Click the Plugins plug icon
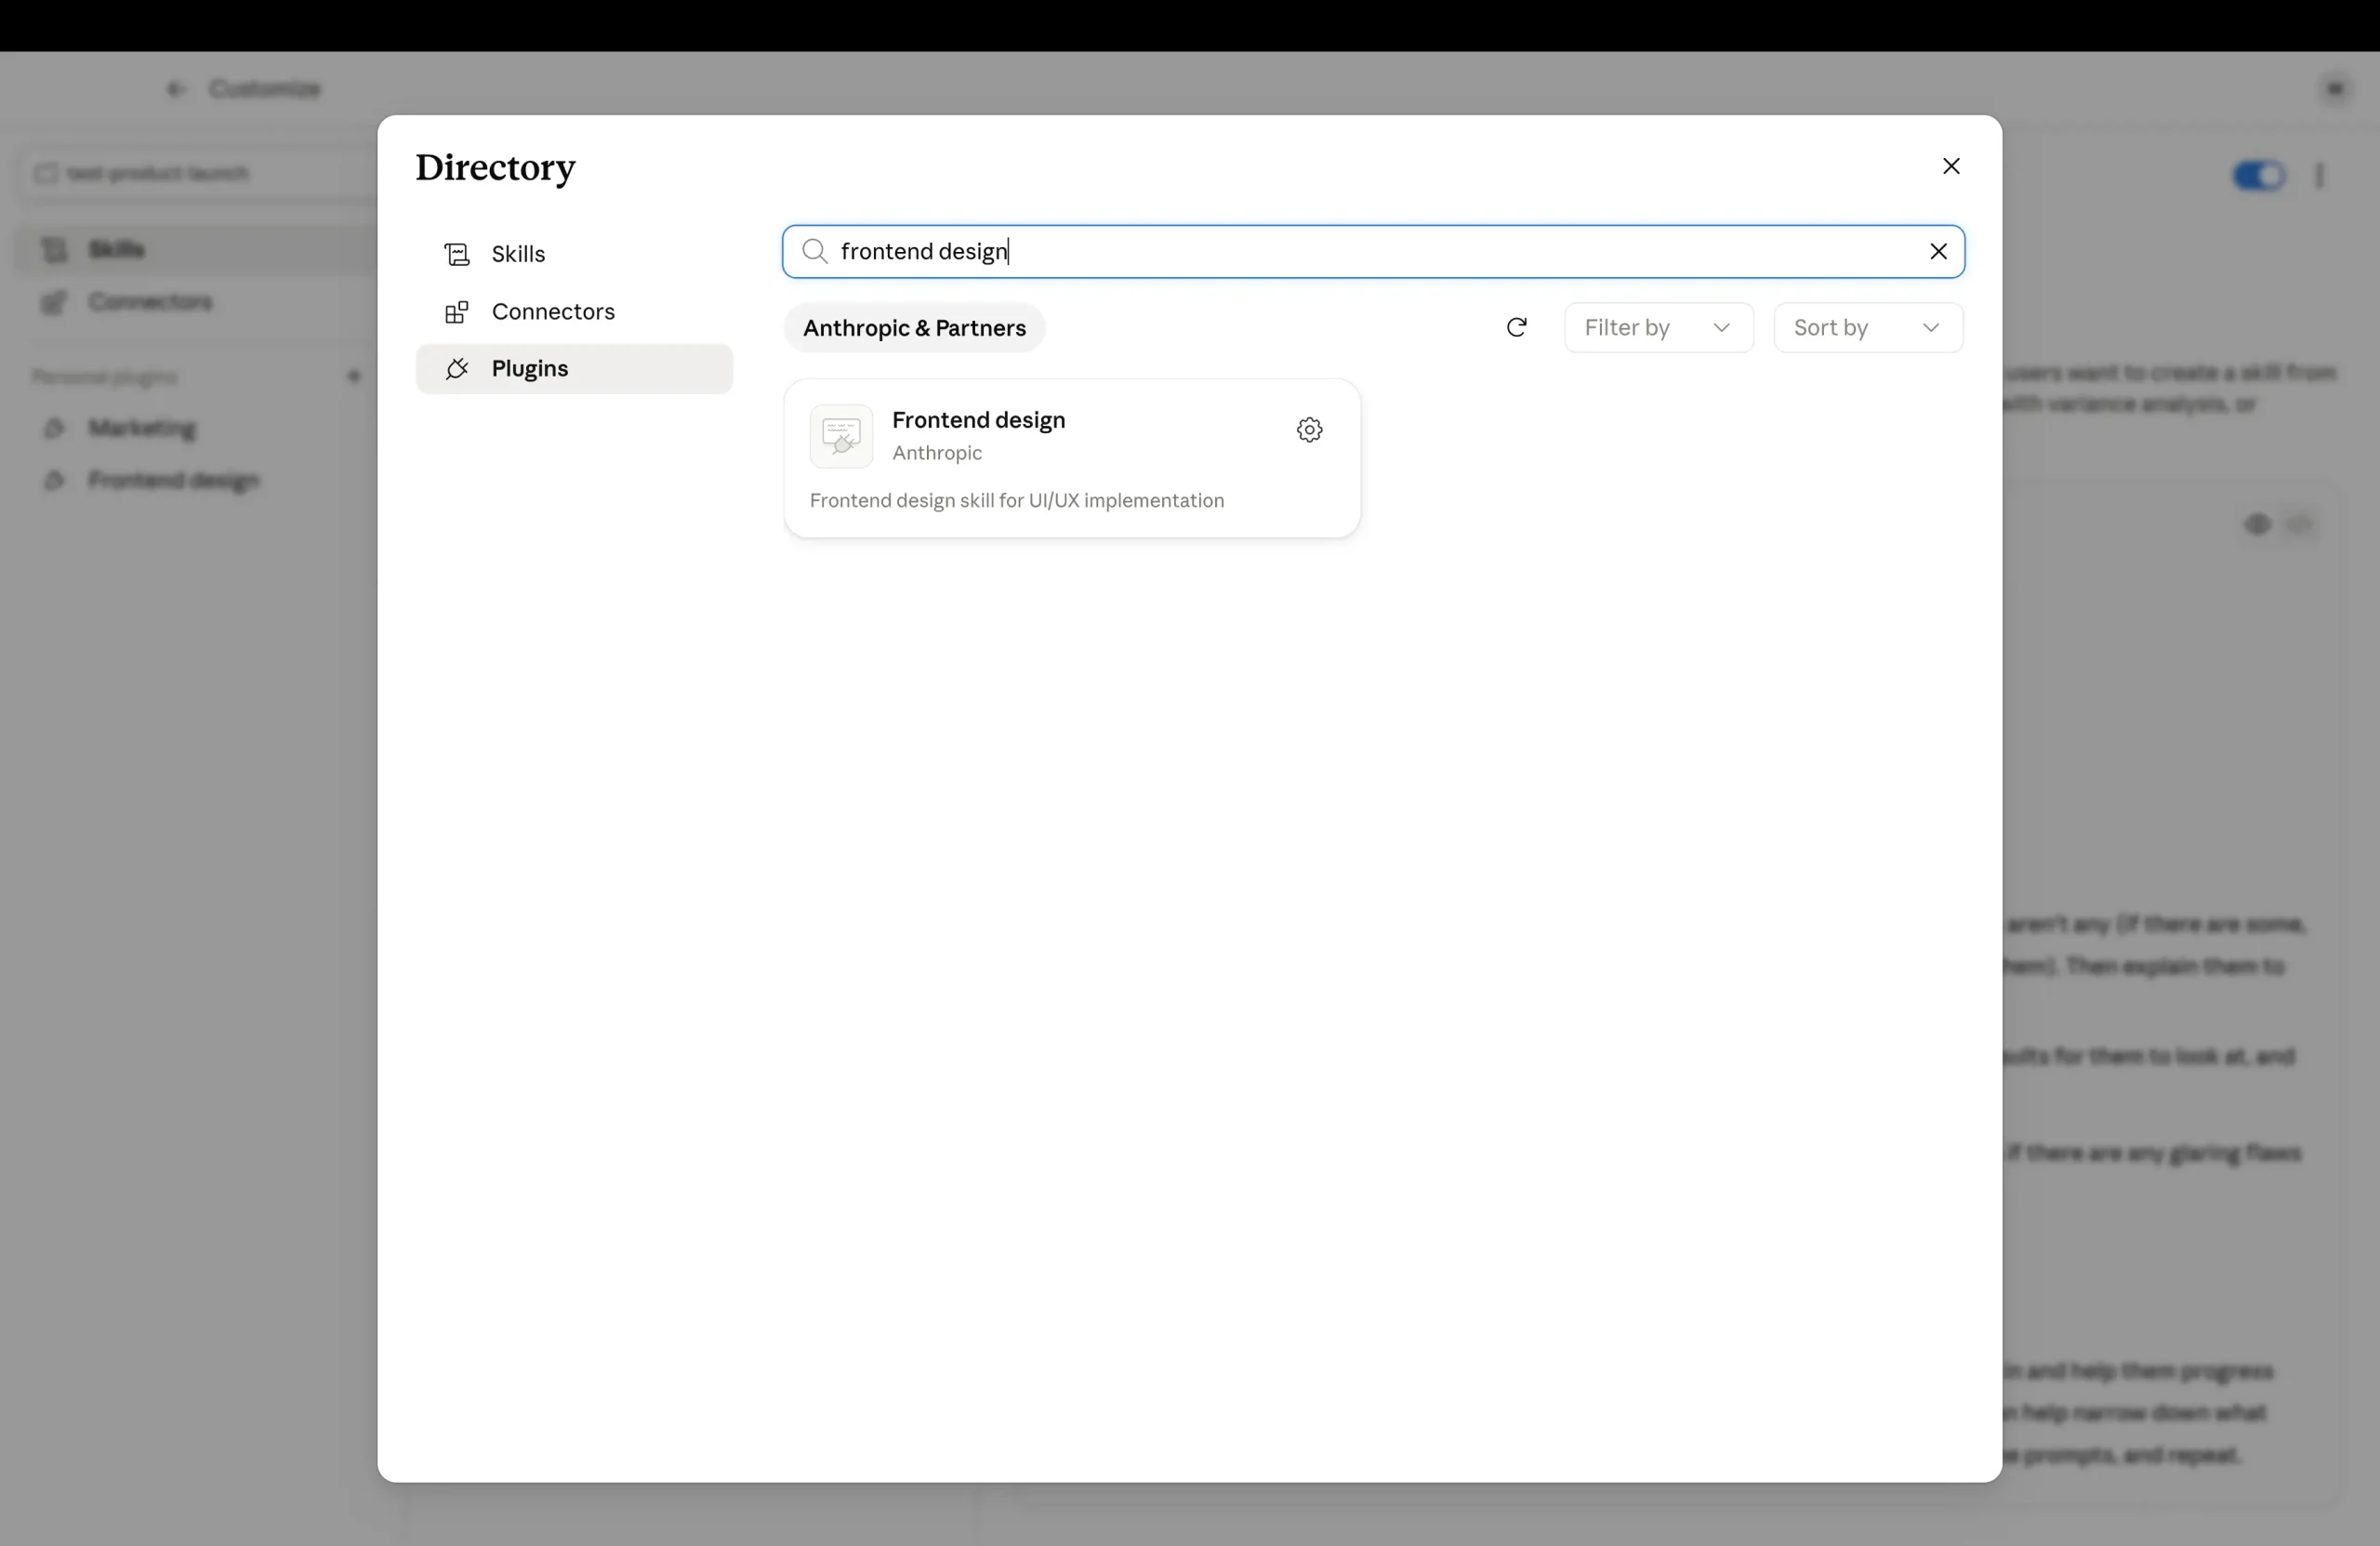The image size is (2380, 1546). coord(457,369)
